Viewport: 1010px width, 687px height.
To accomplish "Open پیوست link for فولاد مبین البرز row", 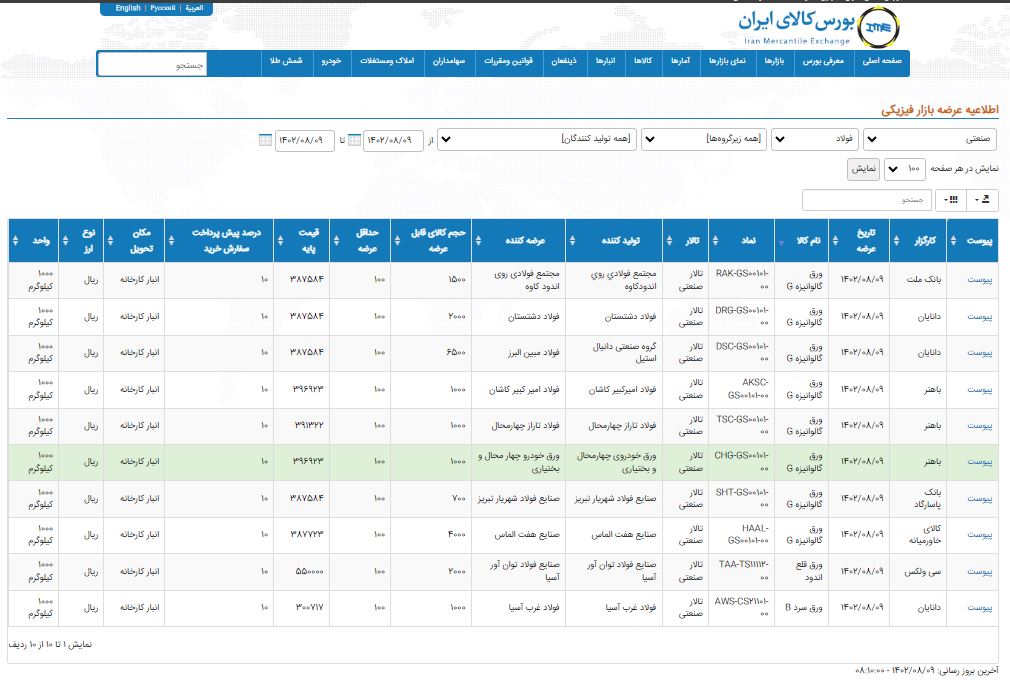I will pyautogui.click(x=979, y=353).
